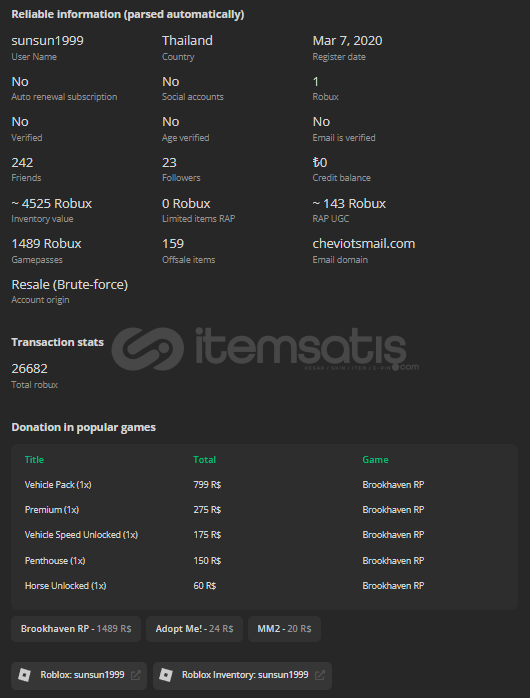530x698 pixels.
Task: Click the external link icon on the Roblox profile button
Action: (136, 675)
